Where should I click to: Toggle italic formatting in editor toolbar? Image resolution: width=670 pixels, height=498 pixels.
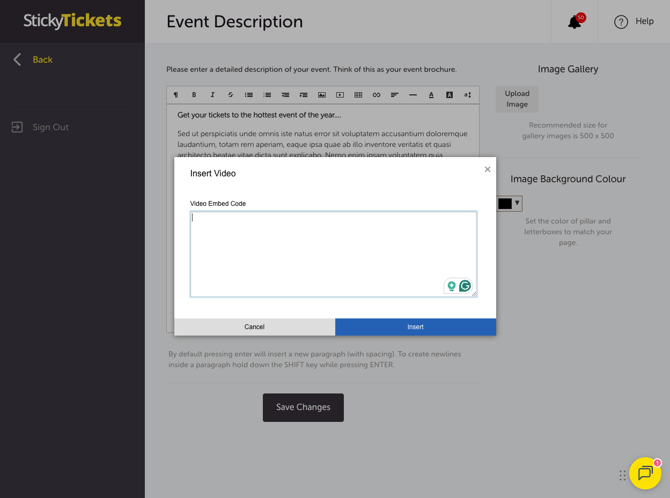coord(212,95)
